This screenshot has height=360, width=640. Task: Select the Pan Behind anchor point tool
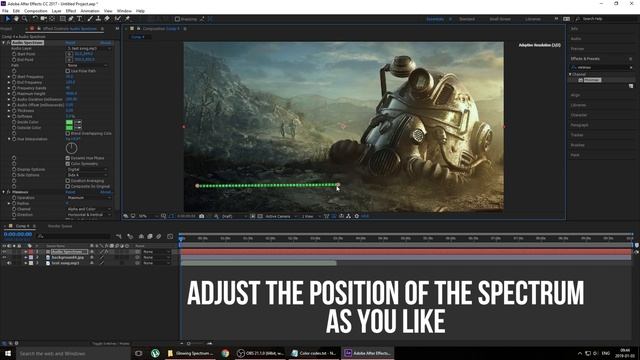tap(52, 19)
